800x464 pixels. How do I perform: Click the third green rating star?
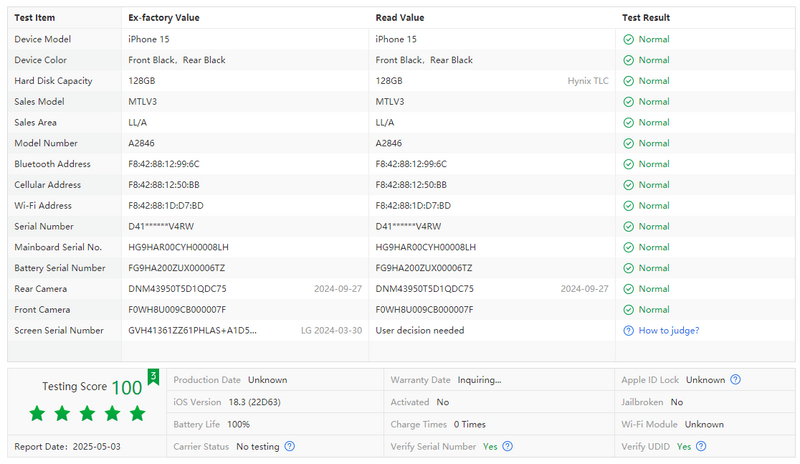(87, 413)
